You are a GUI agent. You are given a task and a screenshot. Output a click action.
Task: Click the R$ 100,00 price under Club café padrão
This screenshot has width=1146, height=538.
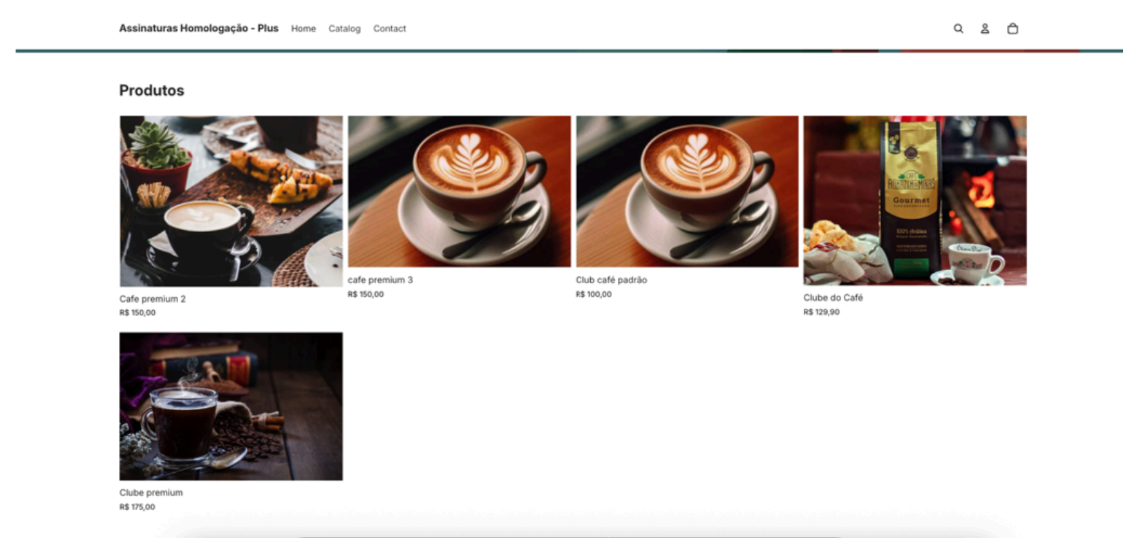point(593,294)
